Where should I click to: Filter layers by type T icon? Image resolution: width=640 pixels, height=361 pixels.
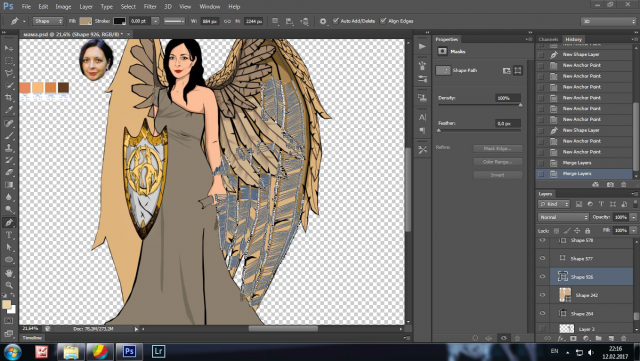(x=601, y=204)
